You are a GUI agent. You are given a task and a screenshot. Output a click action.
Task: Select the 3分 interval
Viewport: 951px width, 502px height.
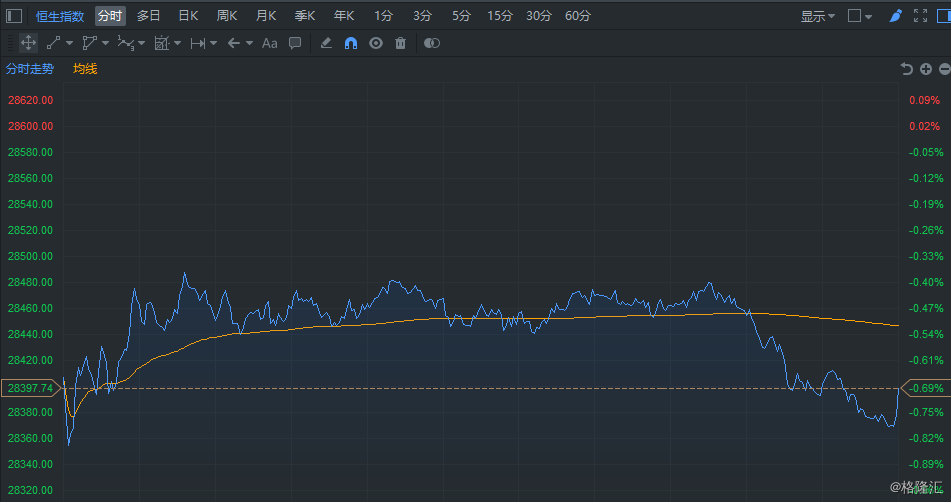[422, 16]
